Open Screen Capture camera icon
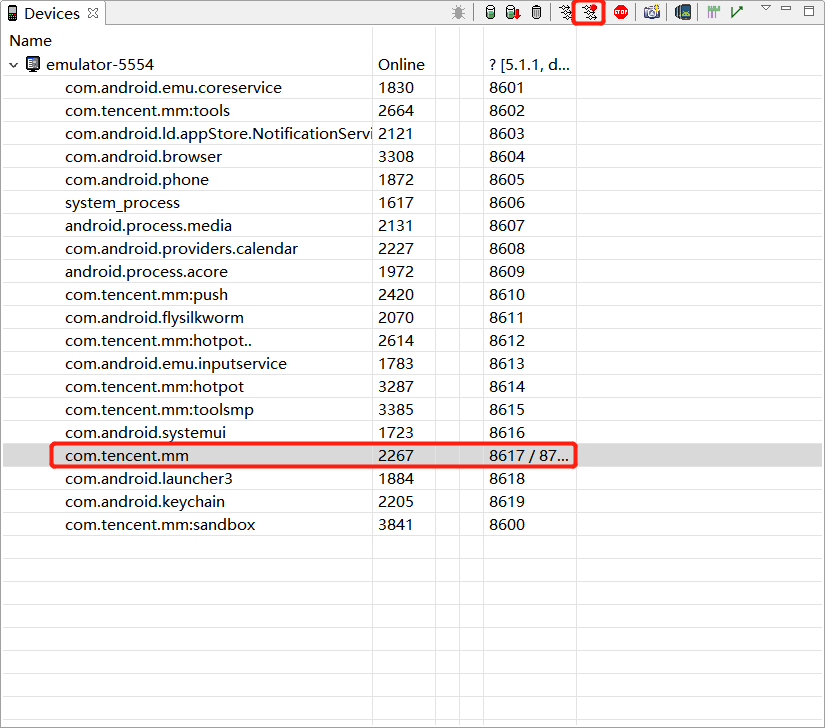The height and width of the screenshot is (728, 825). 652,13
